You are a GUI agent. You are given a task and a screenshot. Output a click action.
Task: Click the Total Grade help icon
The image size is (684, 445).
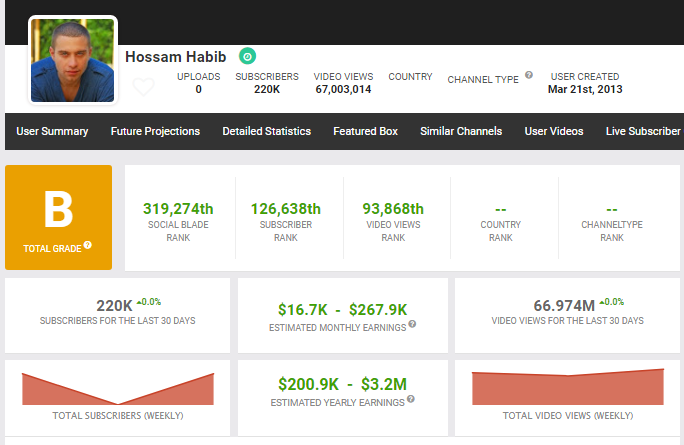point(88,245)
